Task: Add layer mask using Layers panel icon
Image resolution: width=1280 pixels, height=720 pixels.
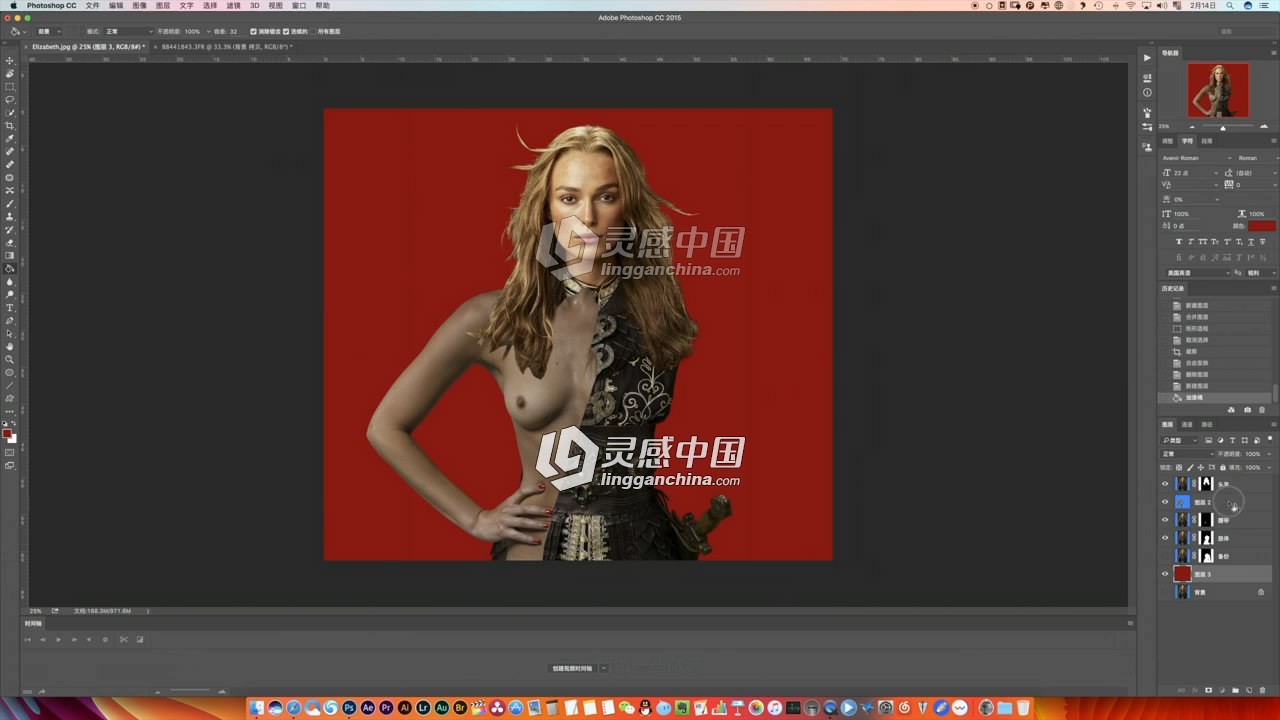Action: tap(1208, 690)
